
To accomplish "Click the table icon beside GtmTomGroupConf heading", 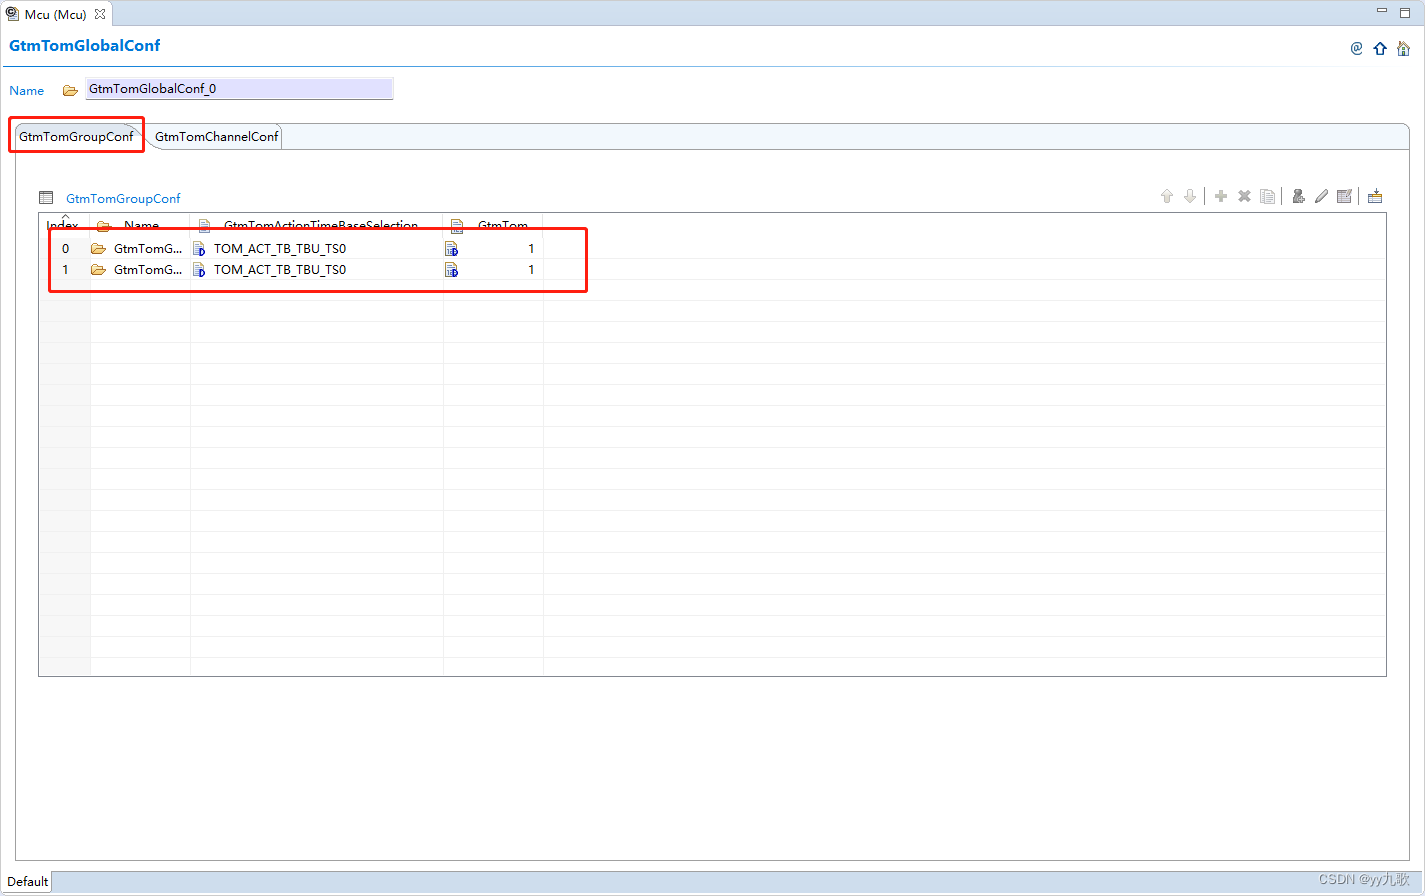I will click(x=46, y=198).
